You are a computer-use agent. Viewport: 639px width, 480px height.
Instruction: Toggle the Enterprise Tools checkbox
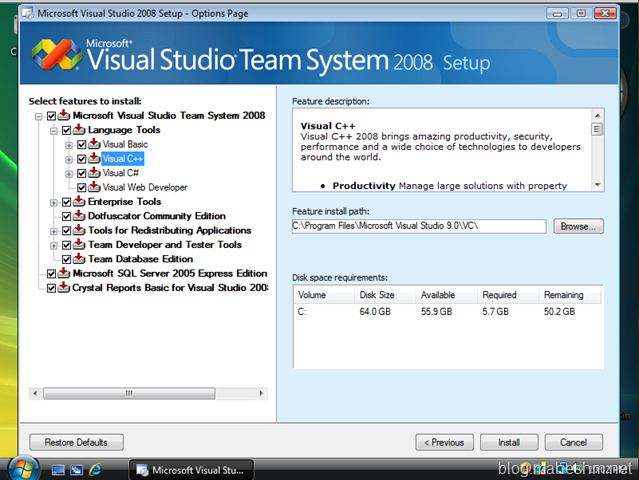pos(66,202)
